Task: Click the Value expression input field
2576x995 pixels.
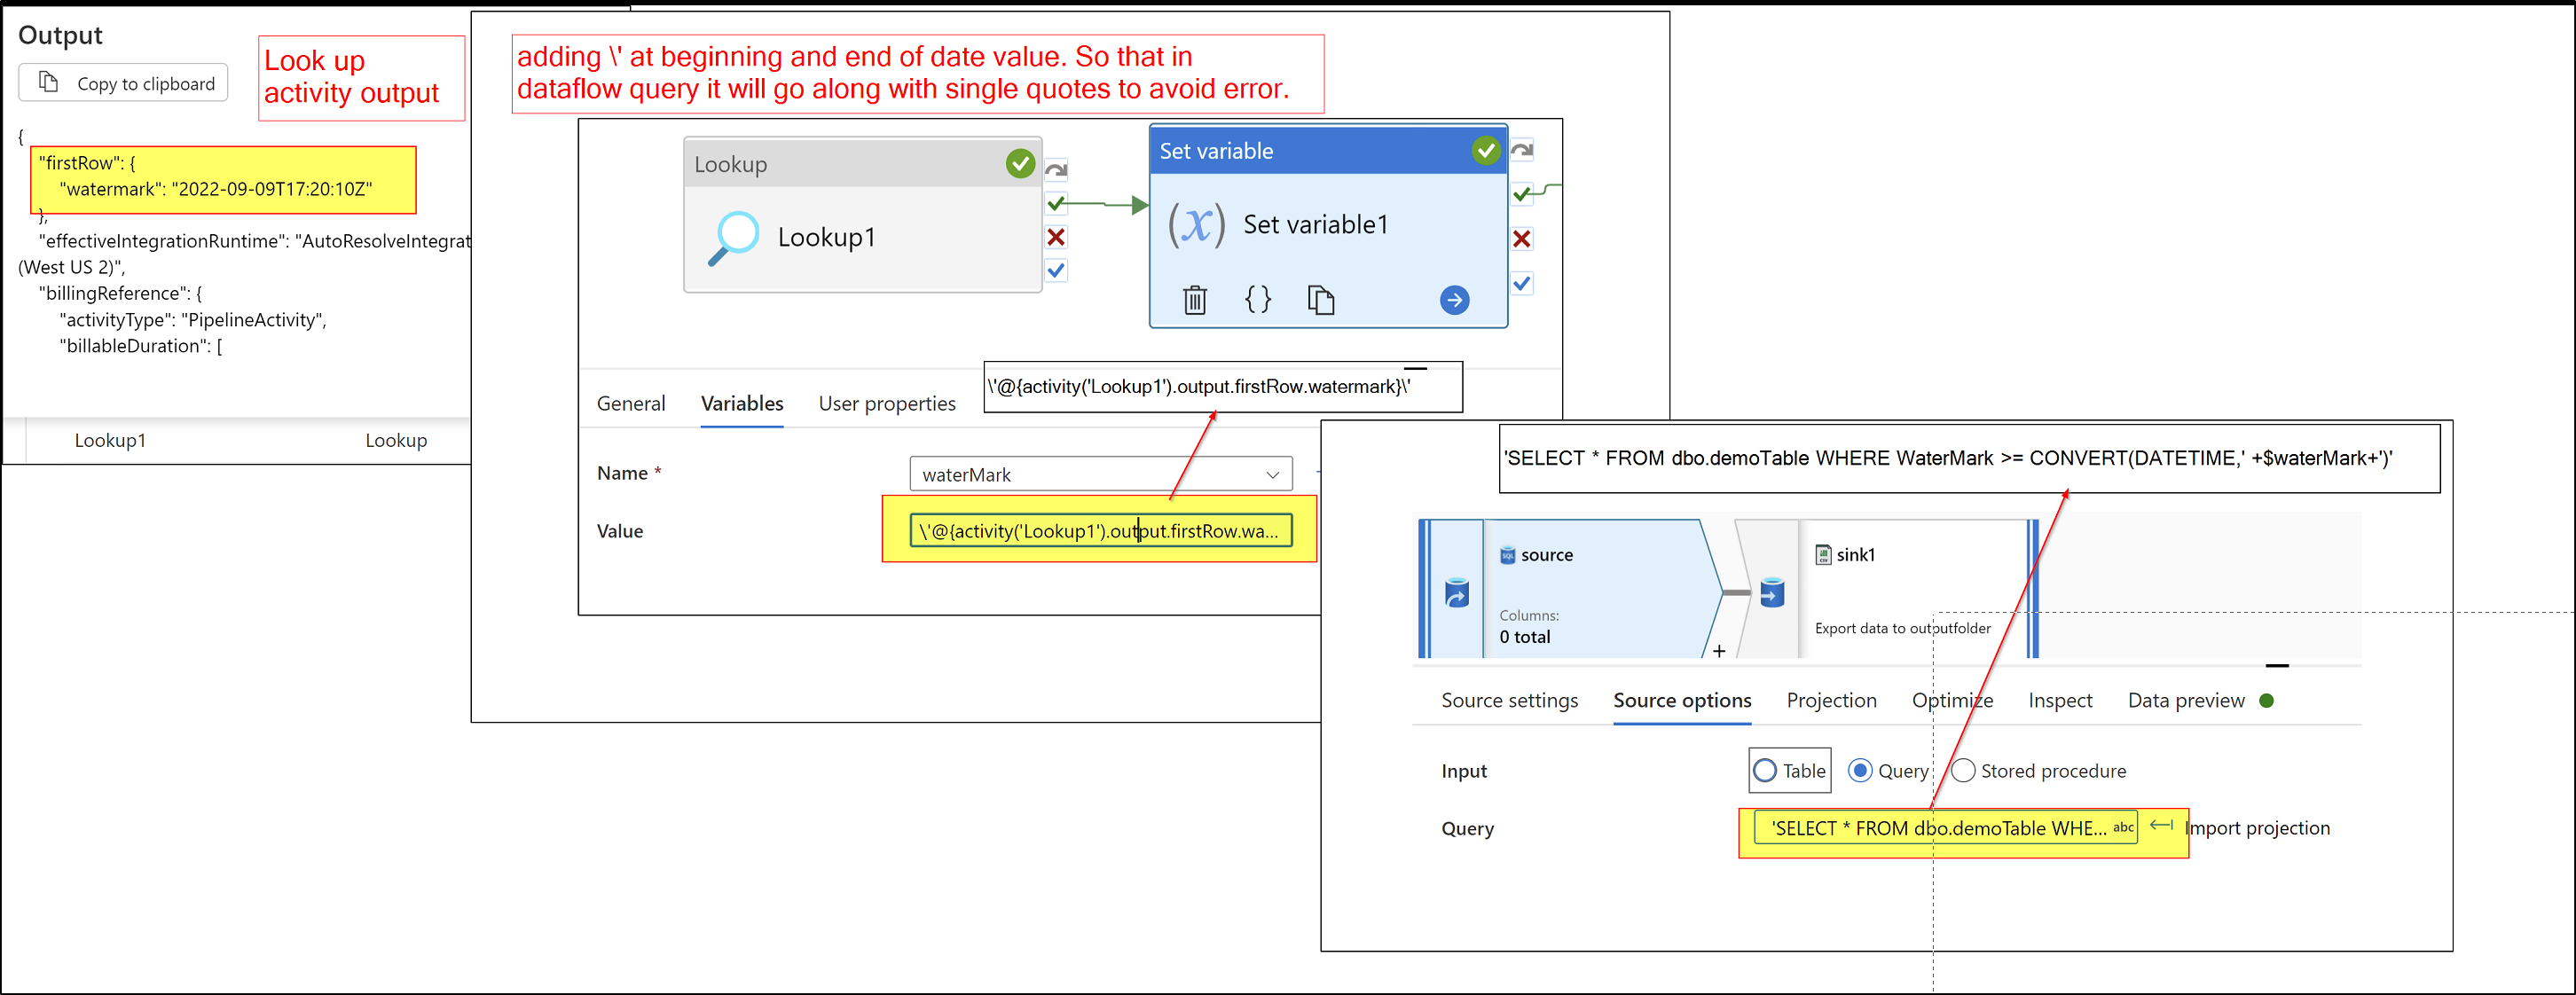Action: [1101, 530]
